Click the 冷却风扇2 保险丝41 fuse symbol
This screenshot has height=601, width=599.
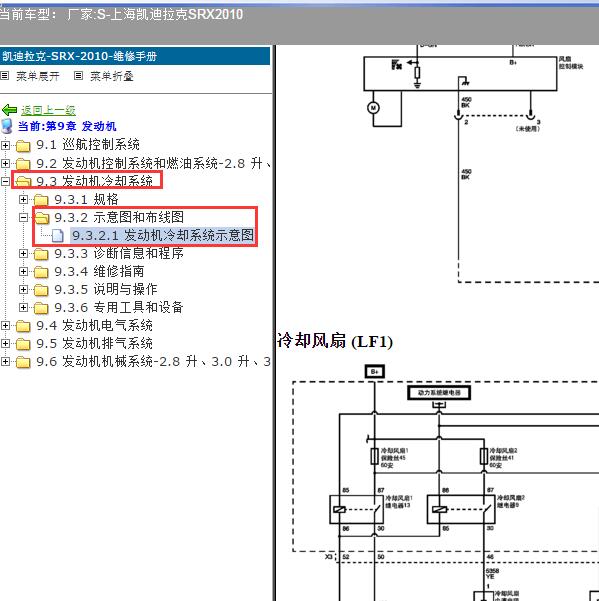[484, 456]
